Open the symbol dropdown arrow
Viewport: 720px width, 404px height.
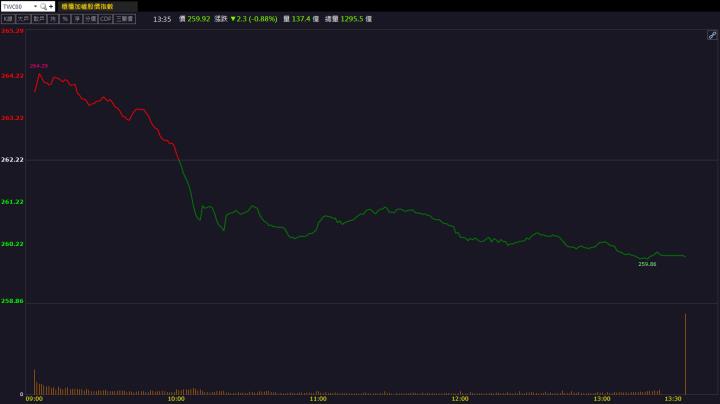35,6
